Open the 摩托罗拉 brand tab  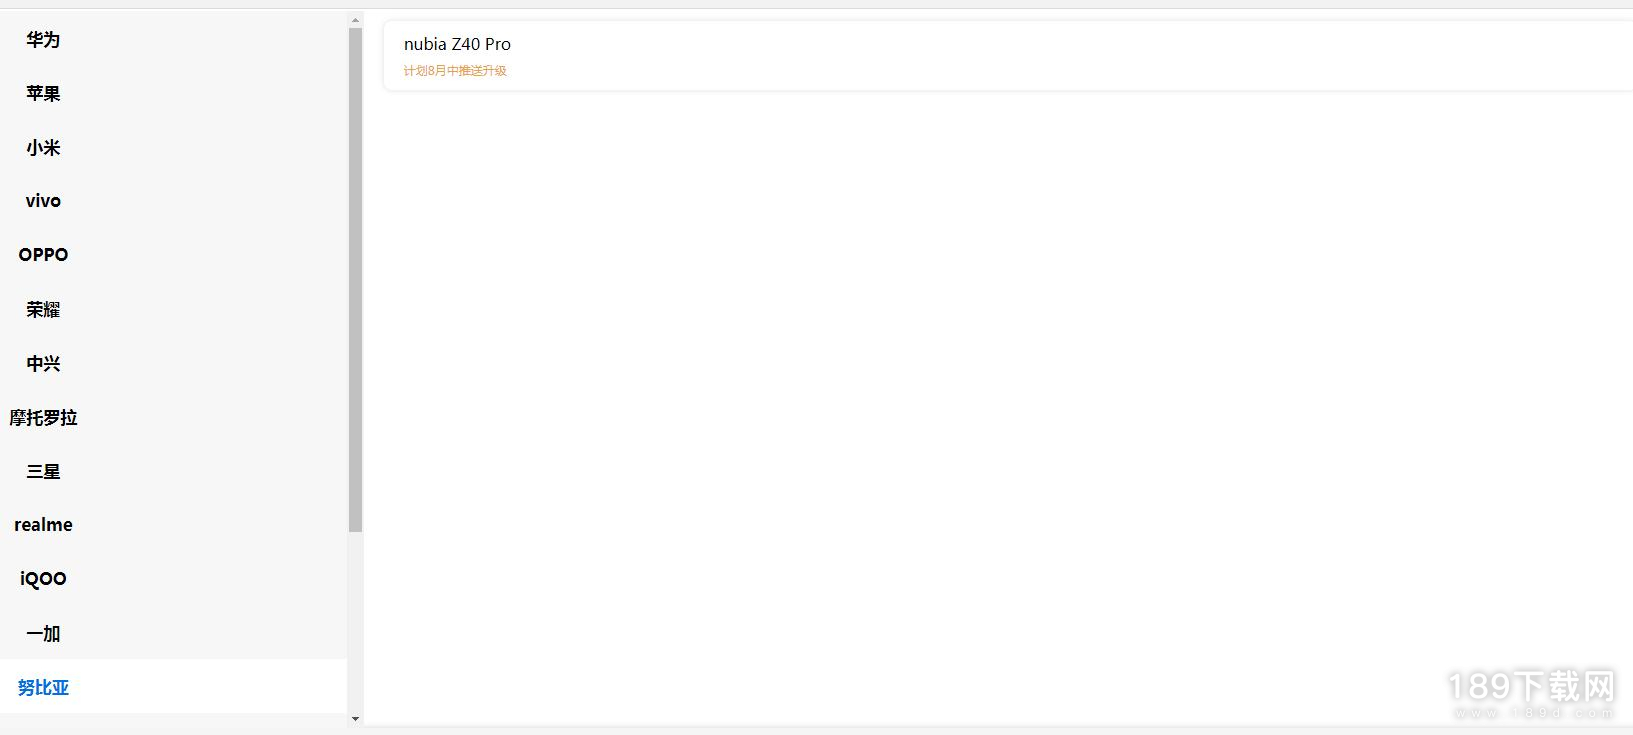point(43,418)
